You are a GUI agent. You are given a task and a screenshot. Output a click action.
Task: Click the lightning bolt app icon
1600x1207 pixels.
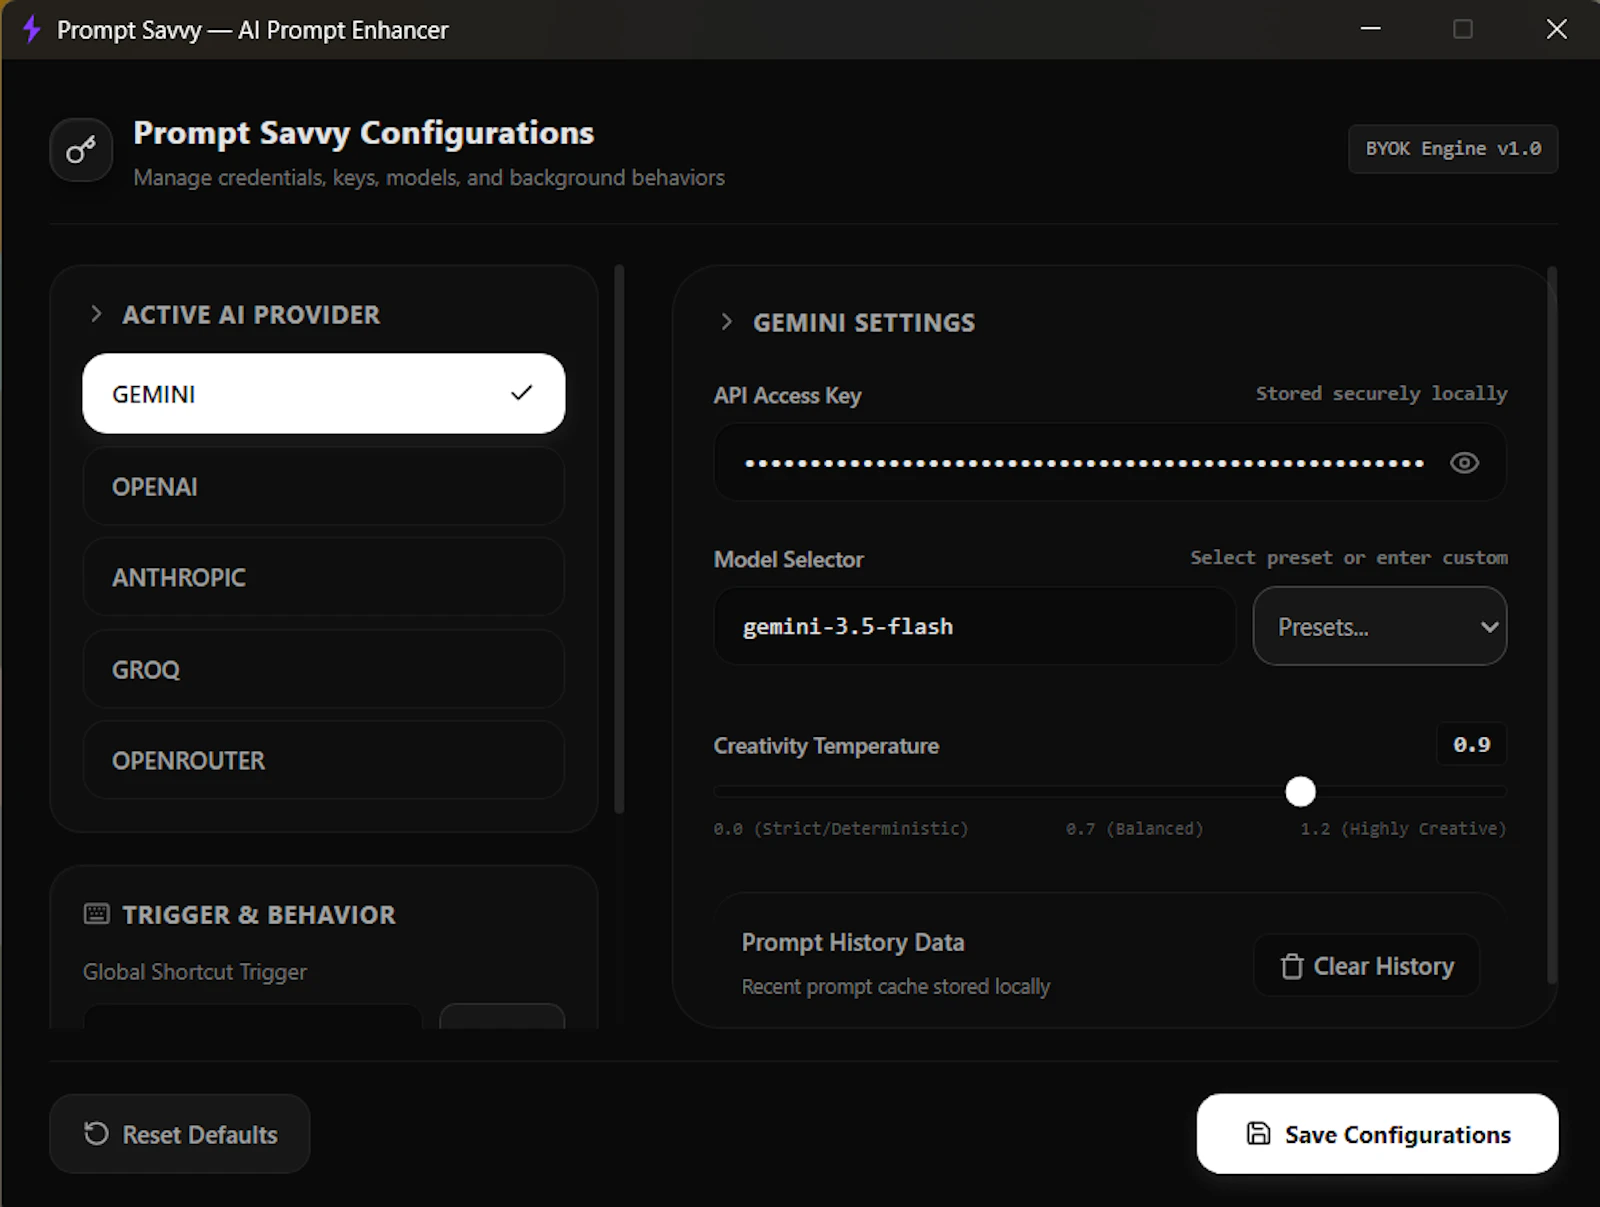[x=31, y=29]
